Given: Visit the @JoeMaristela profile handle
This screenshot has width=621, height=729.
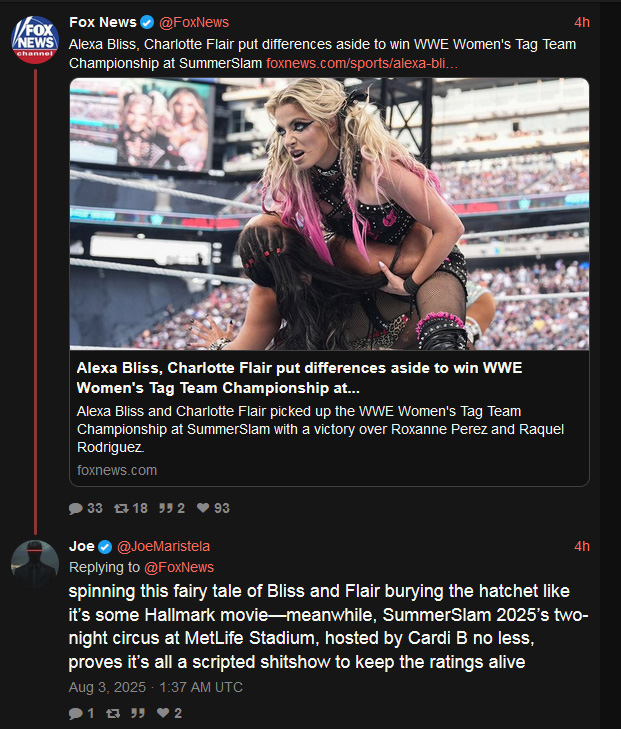Looking at the screenshot, I should tap(163, 546).
